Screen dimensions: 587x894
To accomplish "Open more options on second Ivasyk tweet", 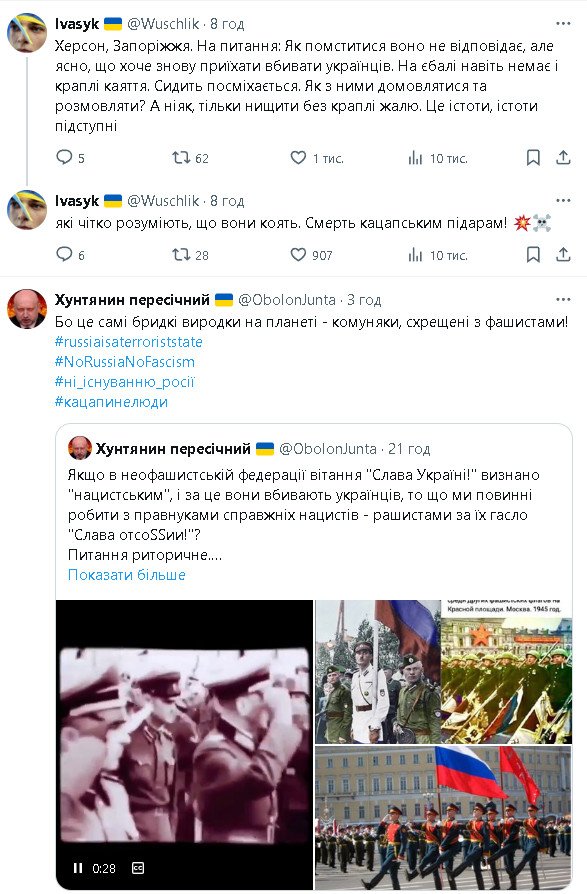I will [x=563, y=200].
